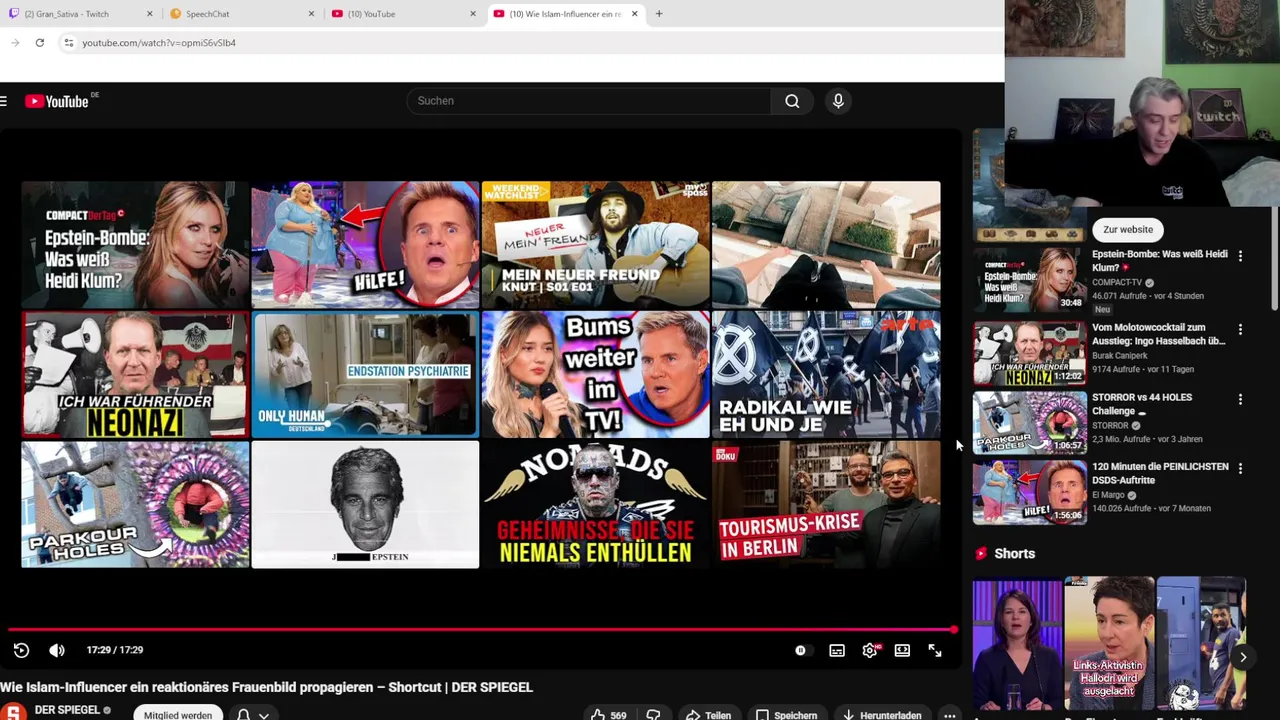Start voice search with microphone icon
The width and height of the screenshot is (1280, 720).
pos(838,101)
